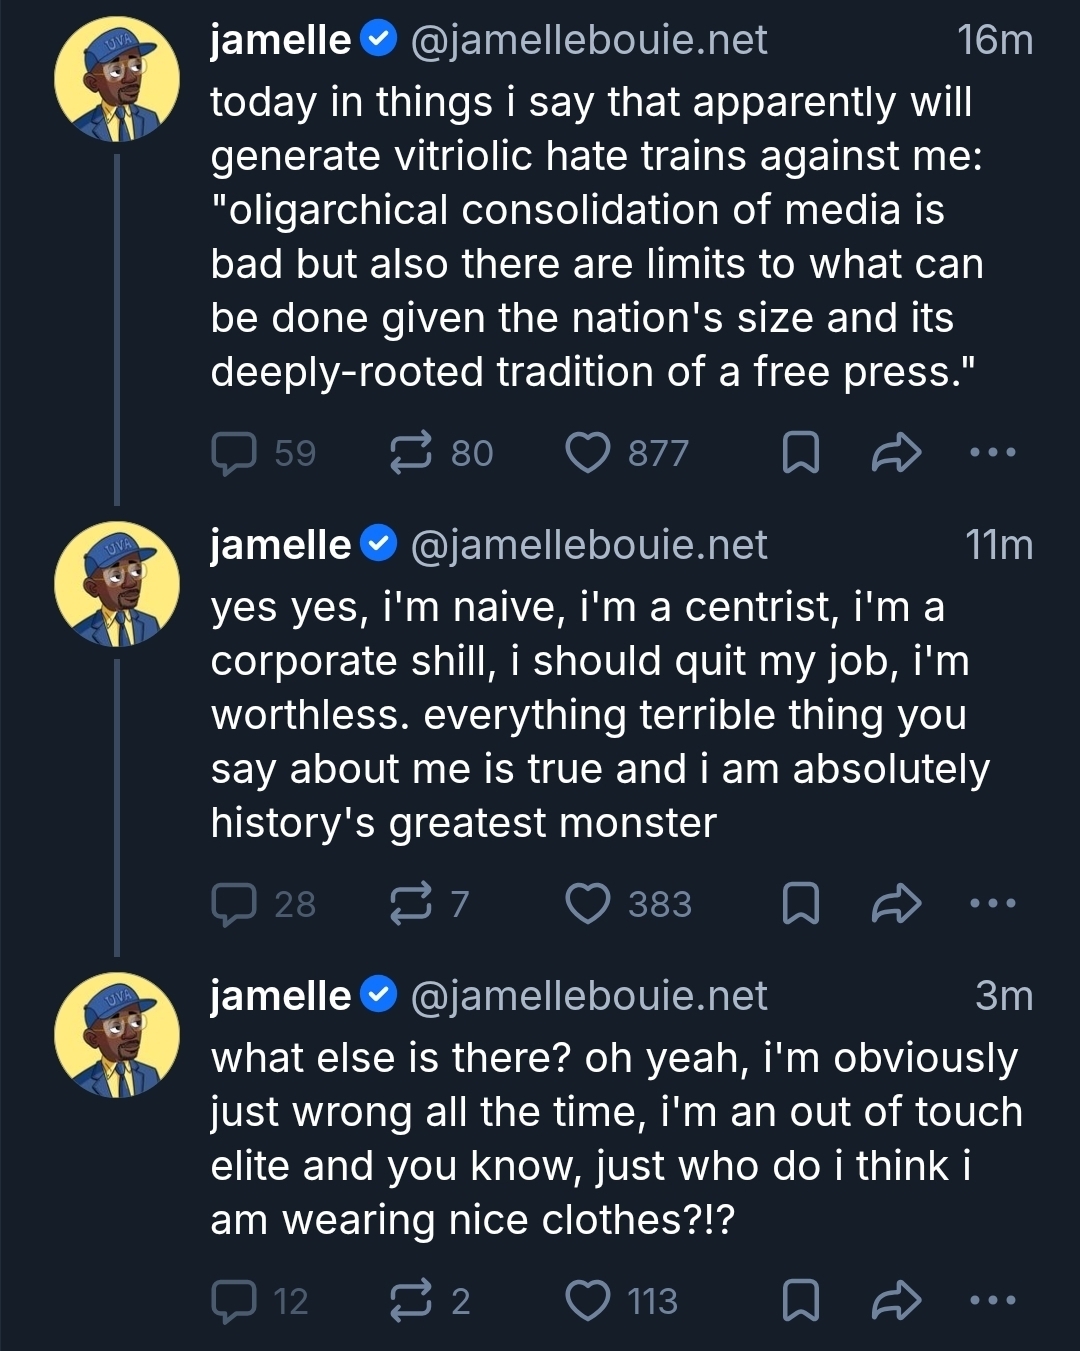Repost the post with 7 reposts
This screenshot has height=1351, width=1080.
pos(411,904)
